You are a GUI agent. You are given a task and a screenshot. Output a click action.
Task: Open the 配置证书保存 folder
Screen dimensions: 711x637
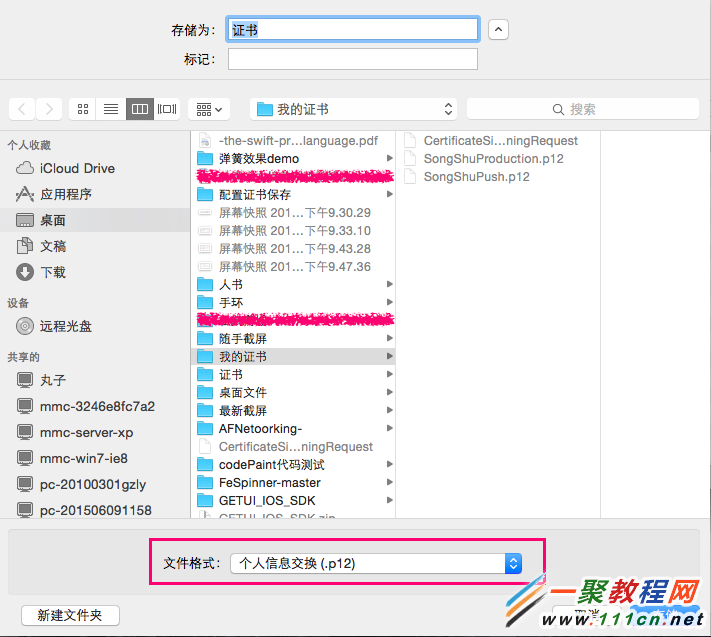coord(293,195)
